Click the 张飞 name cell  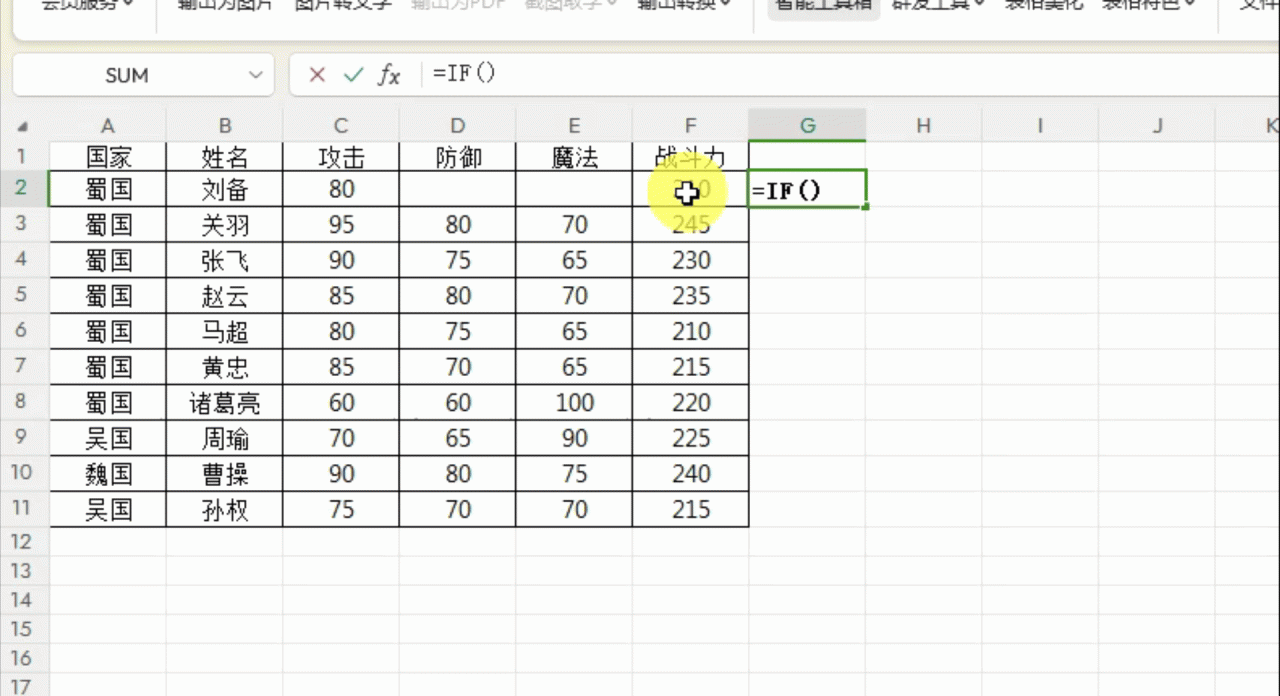click(225, 260)
